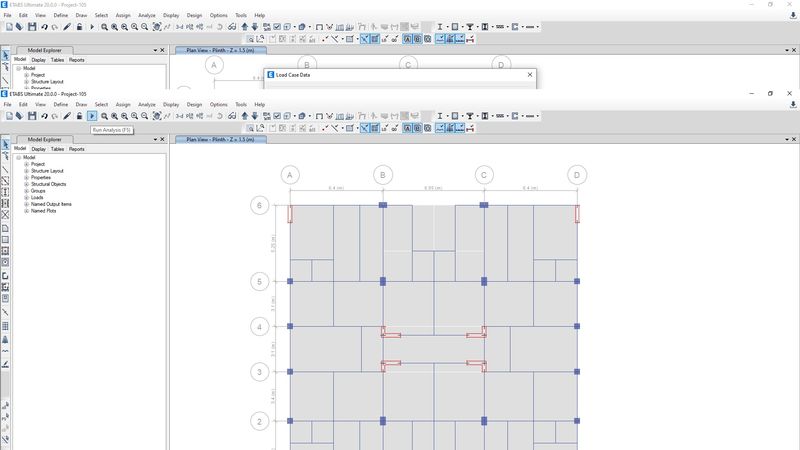This screenshot has height=450, width=800.
Task: Click the New Model icon in front window
Action: coord(9,116)
